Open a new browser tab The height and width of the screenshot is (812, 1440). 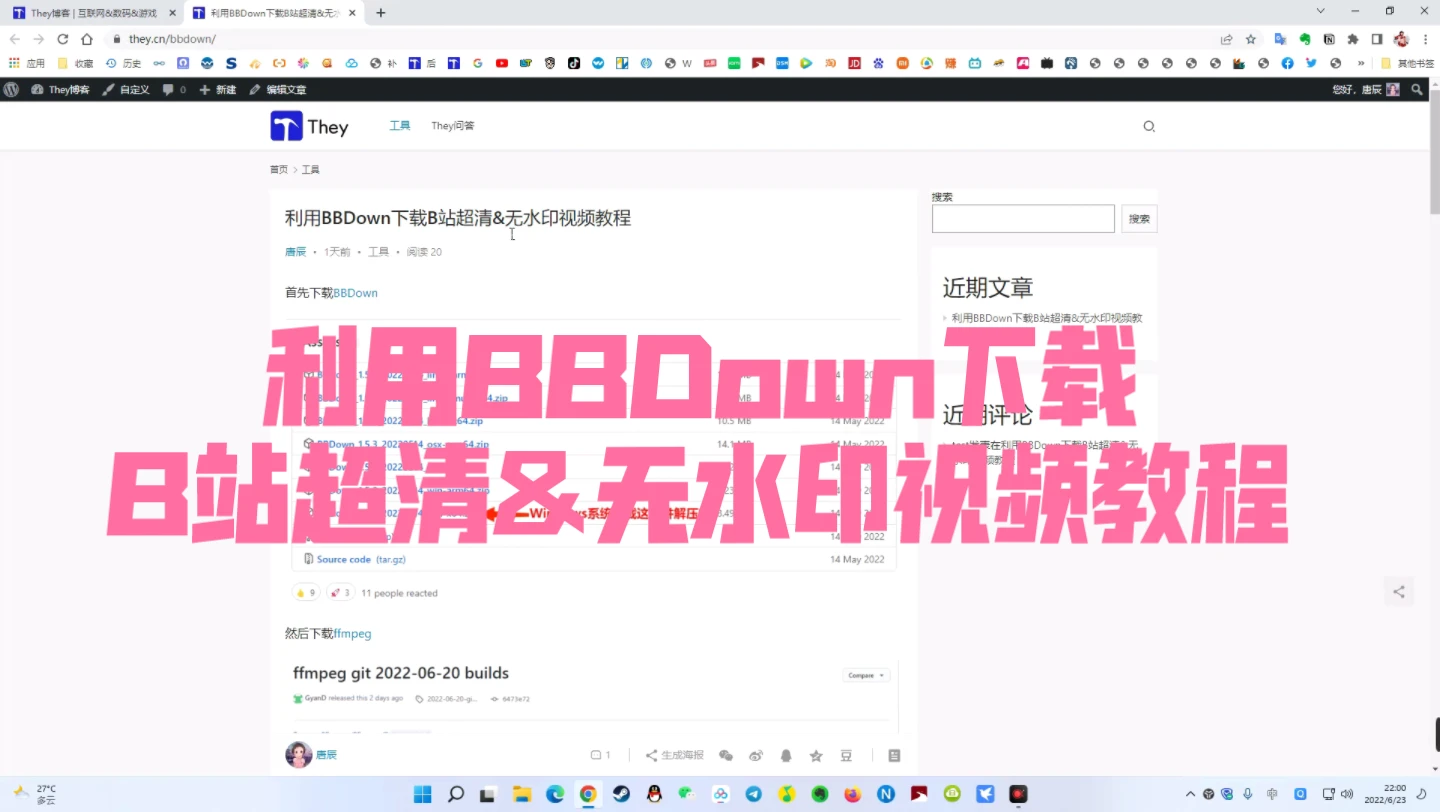(x=381, y=13)
